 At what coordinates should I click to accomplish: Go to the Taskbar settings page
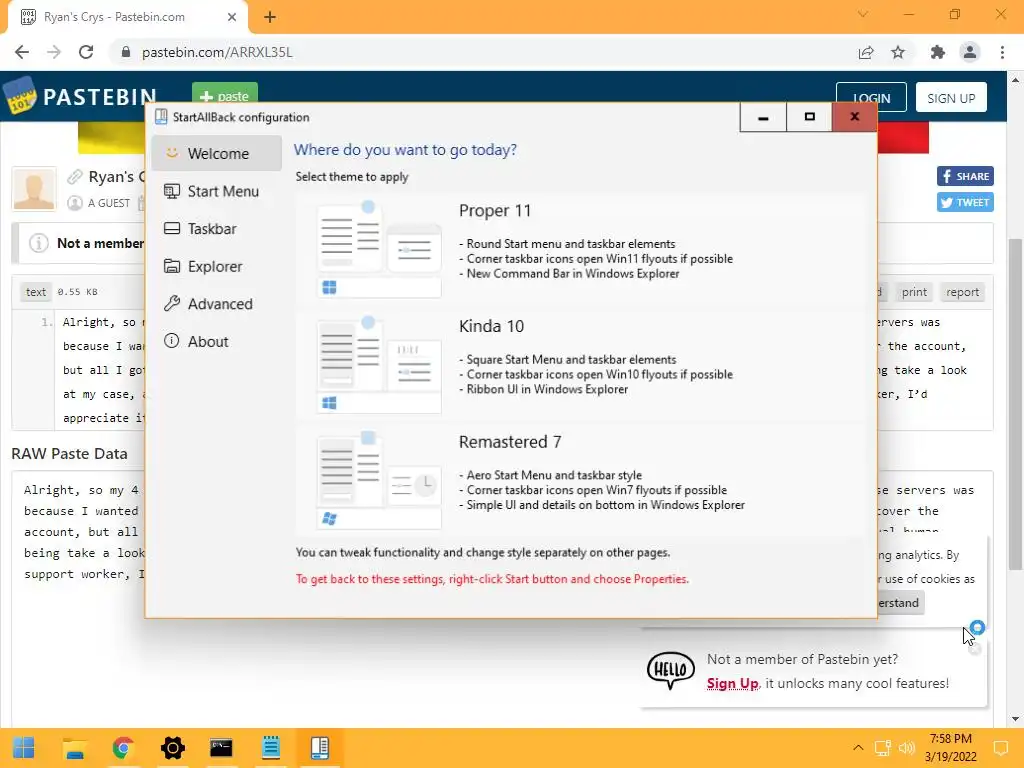[216, 229]
